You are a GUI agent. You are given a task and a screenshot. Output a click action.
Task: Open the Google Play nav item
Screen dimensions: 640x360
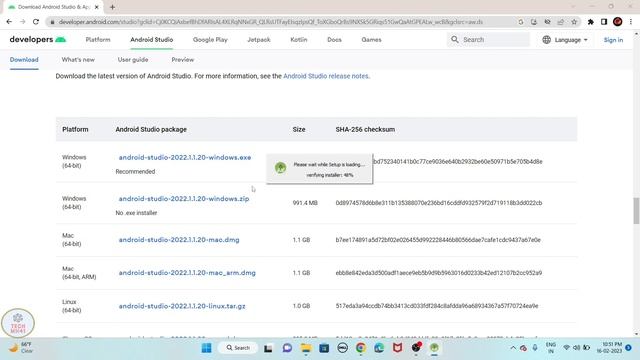210,40
